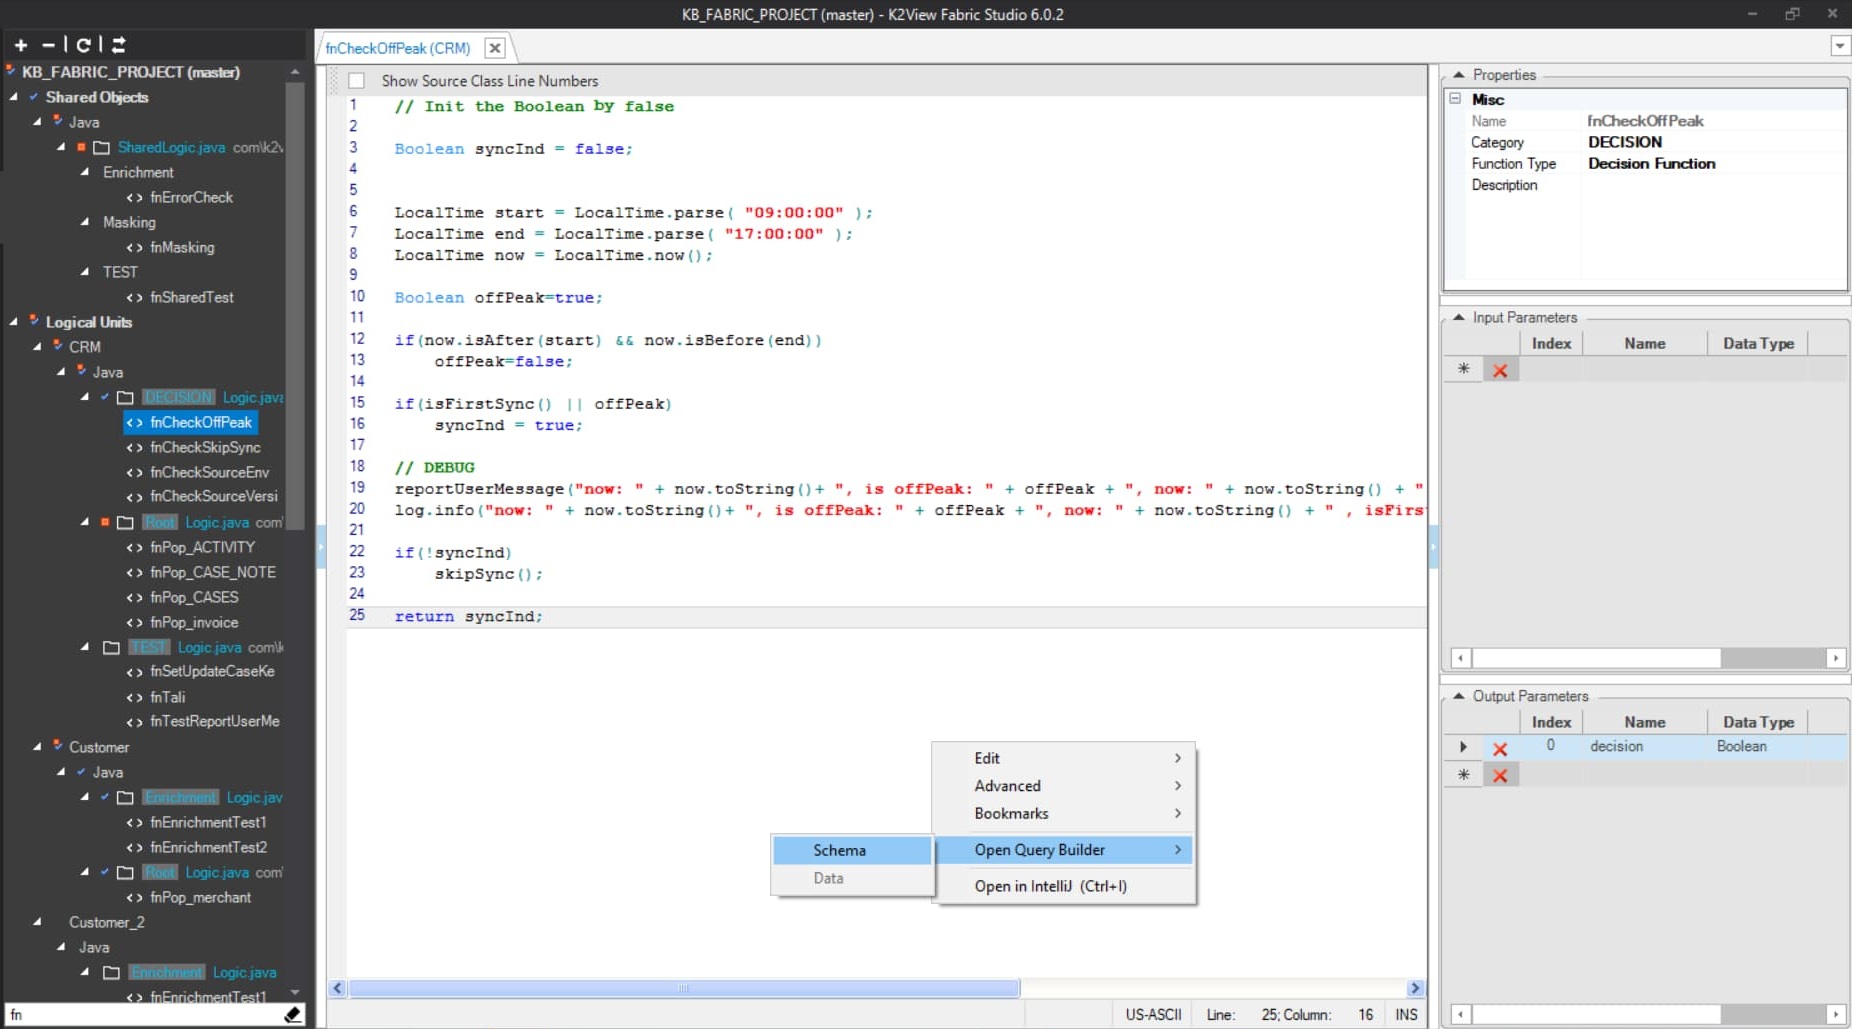This screenshot has width=1852, height=1029.
Task: Enable Show Source Class Line Numbers checkbox
Action: point(357,81)
